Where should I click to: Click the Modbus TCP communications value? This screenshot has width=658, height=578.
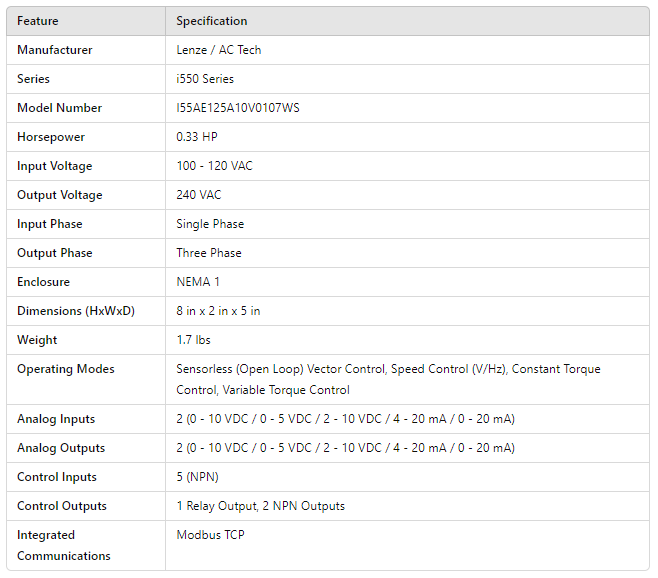[210, 535]
